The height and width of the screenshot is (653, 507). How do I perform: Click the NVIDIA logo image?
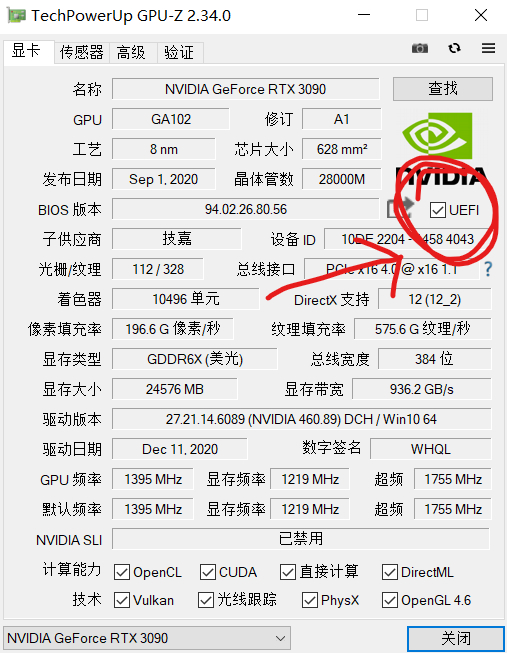point(442,149)
